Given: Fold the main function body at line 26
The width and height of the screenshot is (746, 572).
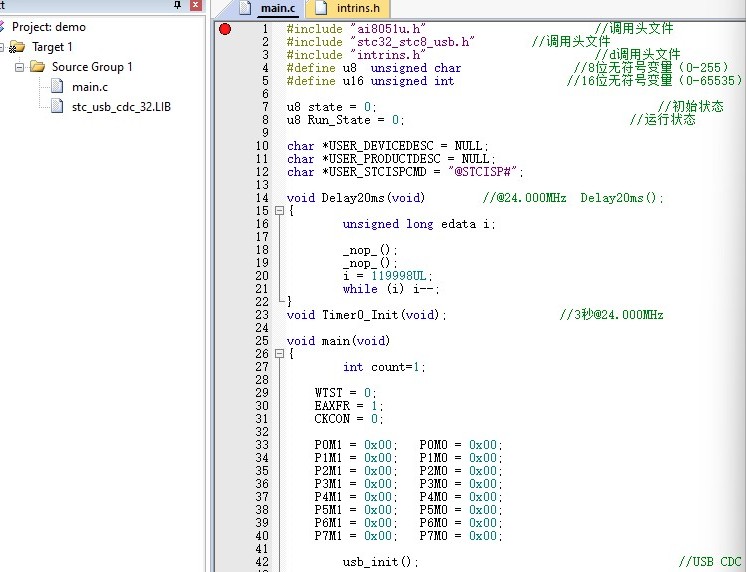Looking at the screenshot, I should pos(279,354).
